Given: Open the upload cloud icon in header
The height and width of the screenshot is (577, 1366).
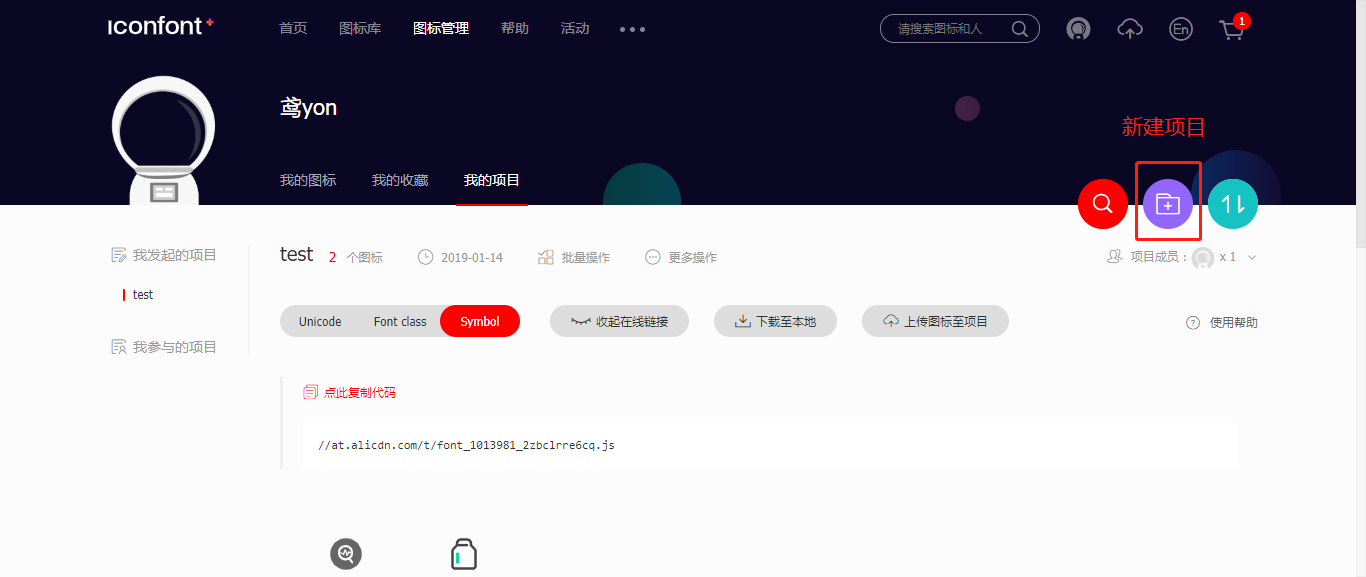Looking at the screenshot, I should point(1129,29).
